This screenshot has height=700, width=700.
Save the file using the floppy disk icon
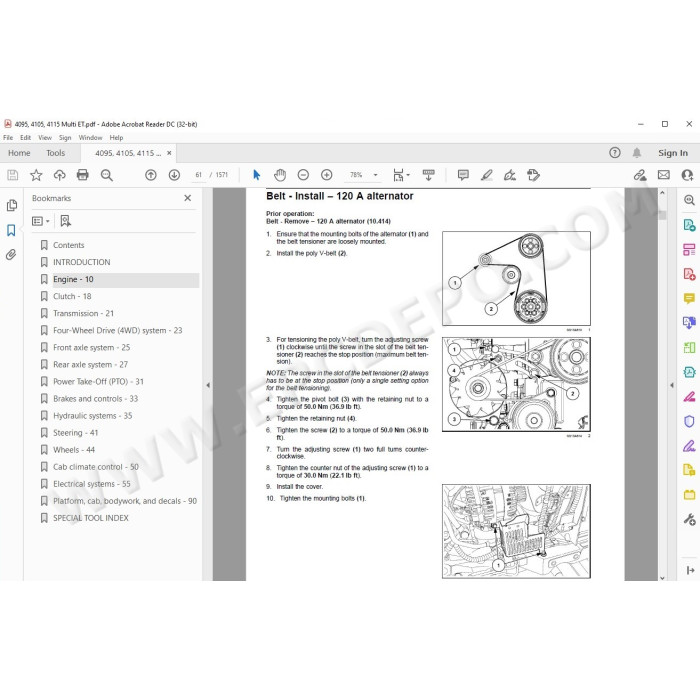(13, 175)
